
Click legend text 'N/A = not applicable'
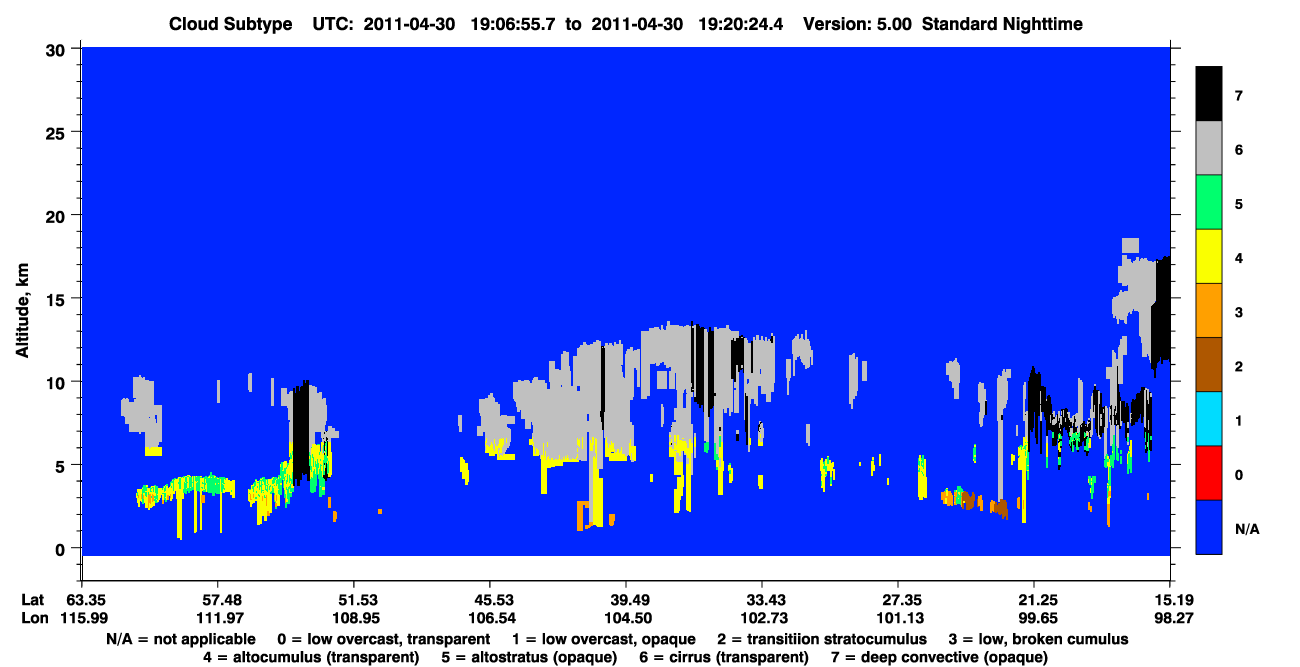click(179, 638)
